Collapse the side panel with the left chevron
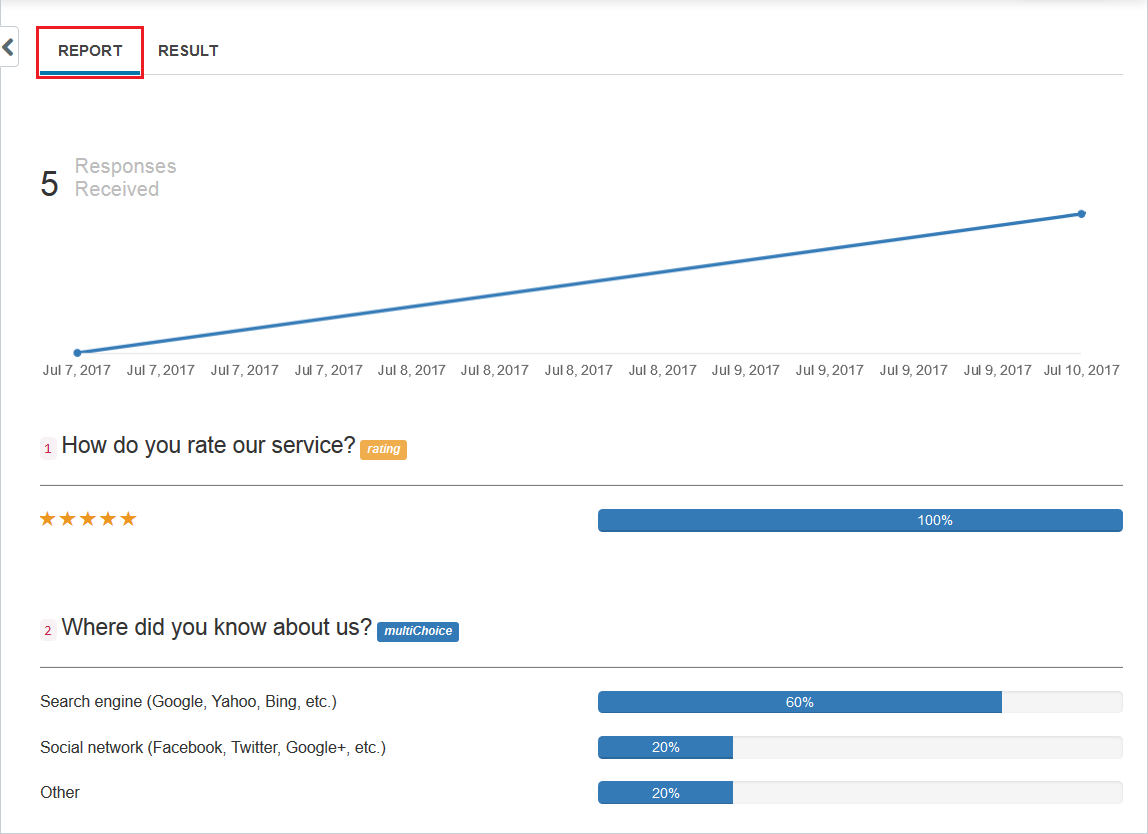This screenshot has height=834, width=1148. tap(8, 48)
